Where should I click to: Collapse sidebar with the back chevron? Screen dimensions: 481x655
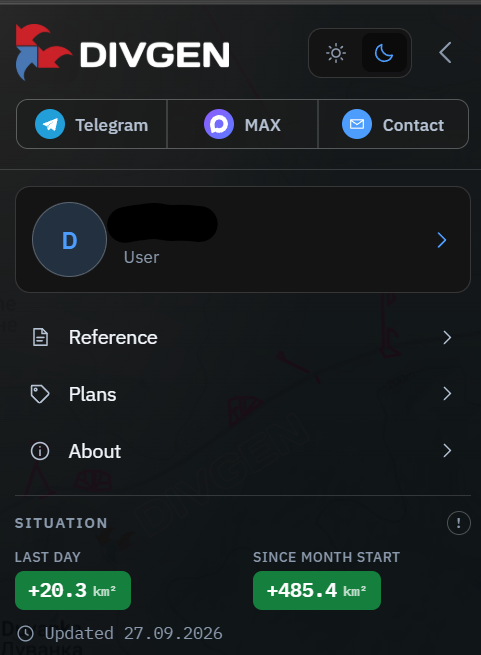coord(445,53)
